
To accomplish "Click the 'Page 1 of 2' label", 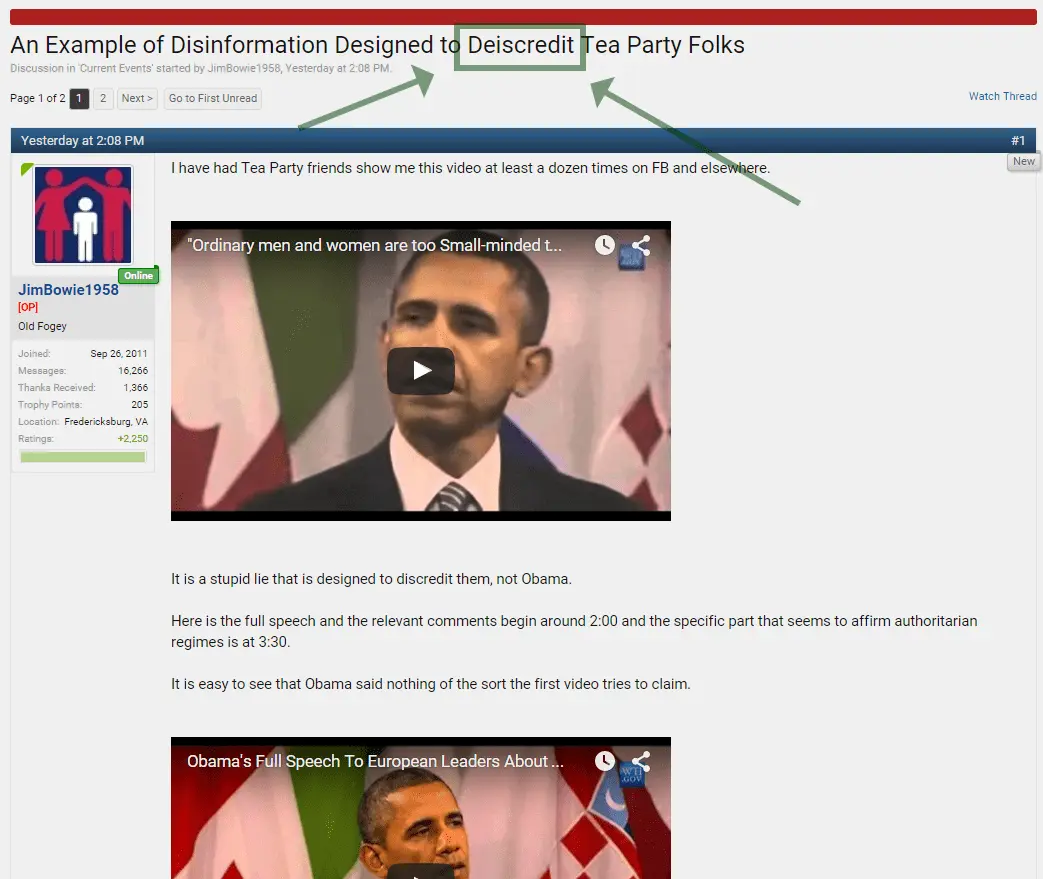I will coord(38,98).
